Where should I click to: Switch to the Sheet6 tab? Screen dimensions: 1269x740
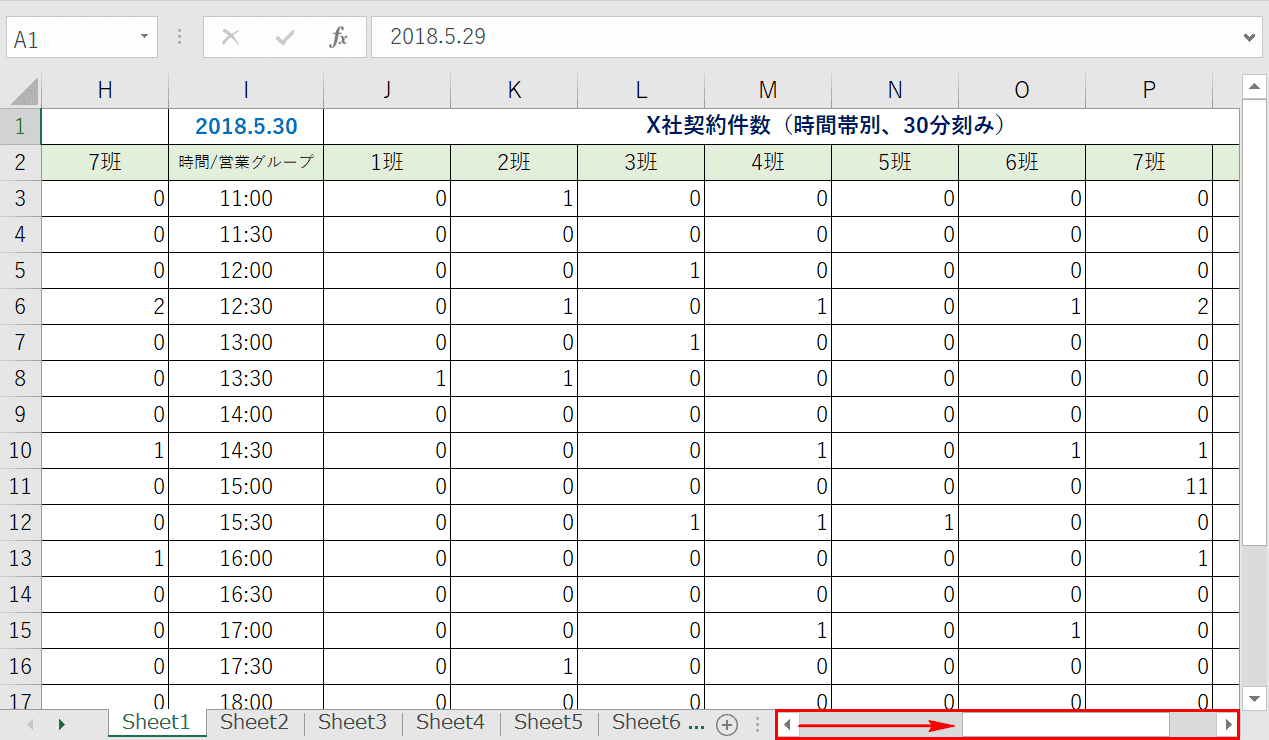[646, 722]
